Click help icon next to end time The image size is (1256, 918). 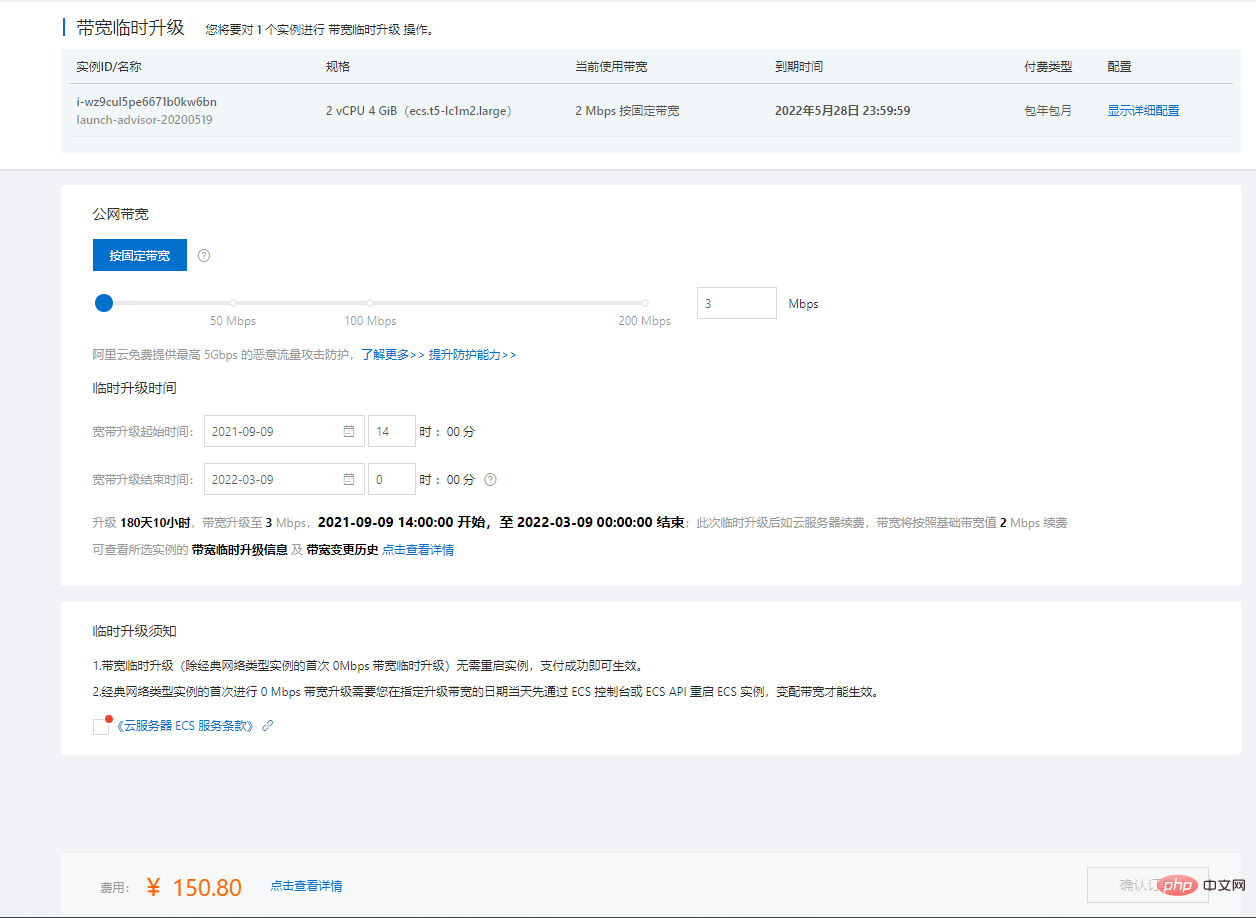pyautogui.click(x=490, y=479)
